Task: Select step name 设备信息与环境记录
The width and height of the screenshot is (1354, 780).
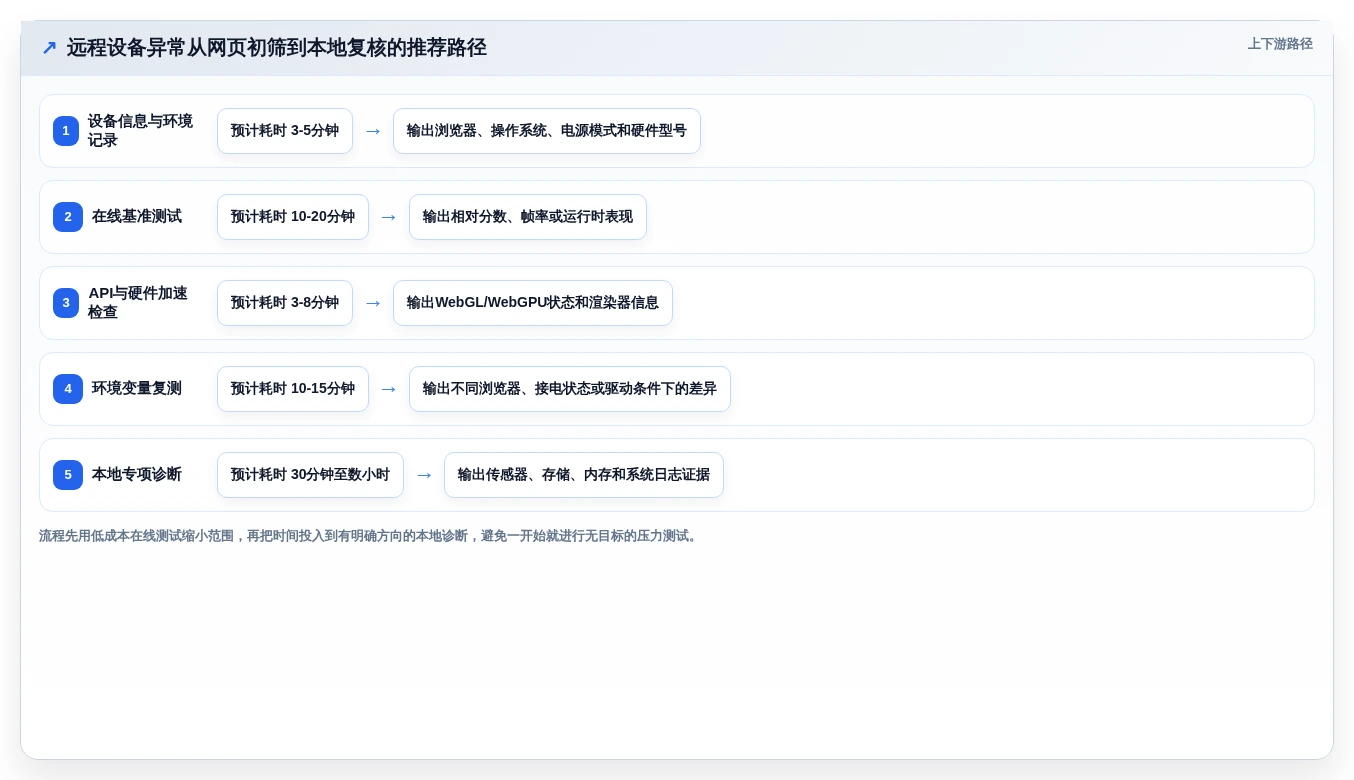Action: (141, 131)
